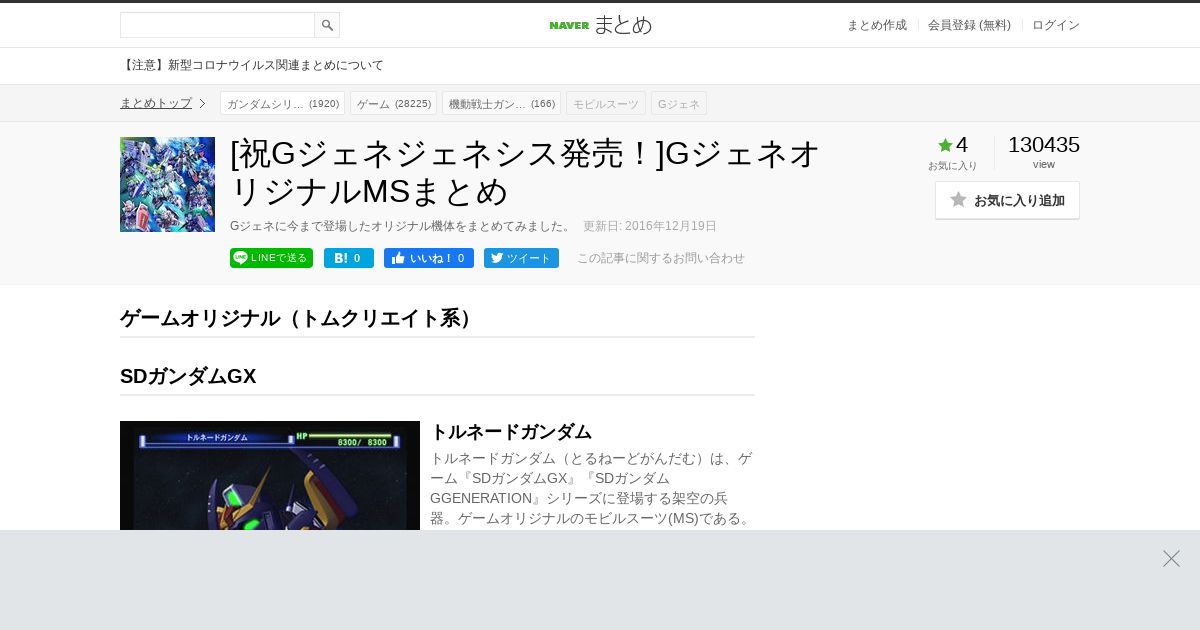1200x630 pixels.
Task: Read the 新型コロナウイルス関連まとめ notice
Action: tap(252, 65)
